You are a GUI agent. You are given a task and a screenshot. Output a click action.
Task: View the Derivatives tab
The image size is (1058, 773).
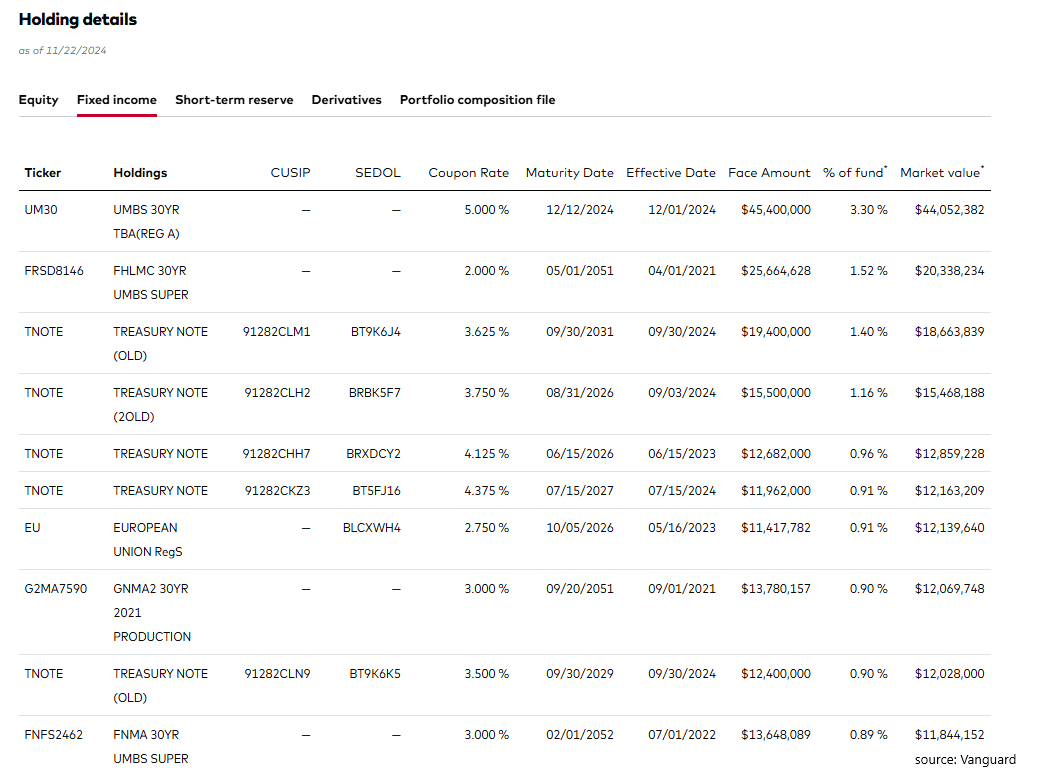tap(346, 100)
